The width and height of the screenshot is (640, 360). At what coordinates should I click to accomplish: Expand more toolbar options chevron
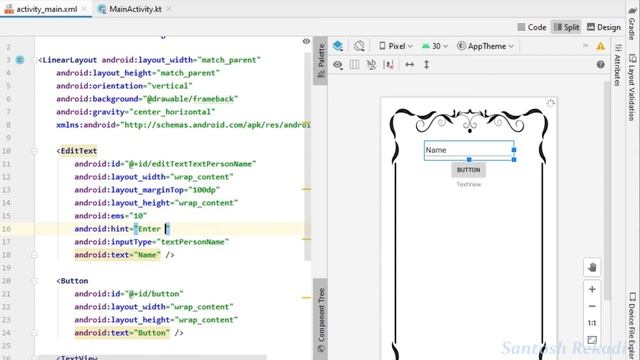click(x=585, y=46)
